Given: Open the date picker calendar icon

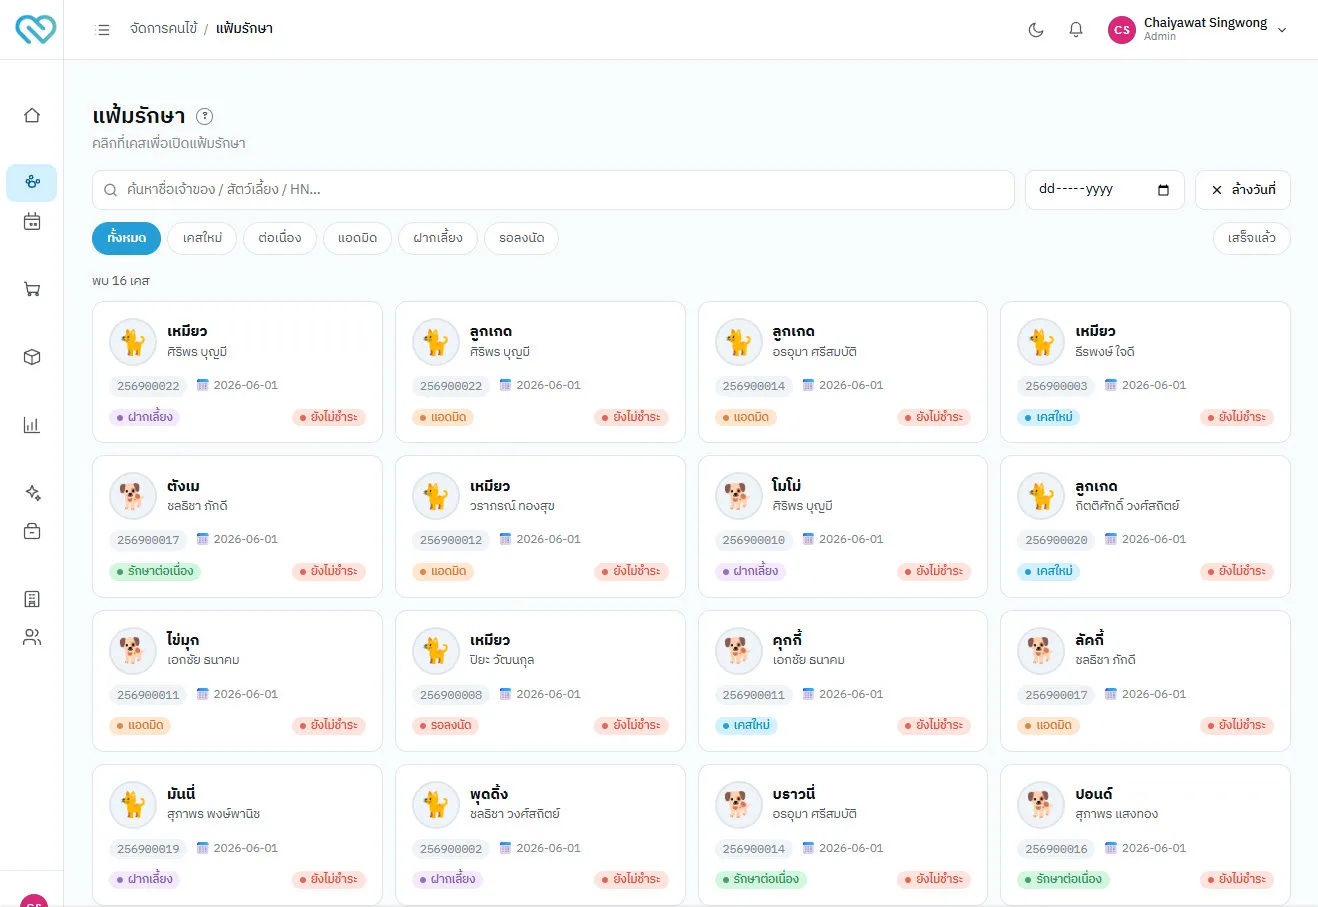Looking at the screenshot, I should 1163,190.
